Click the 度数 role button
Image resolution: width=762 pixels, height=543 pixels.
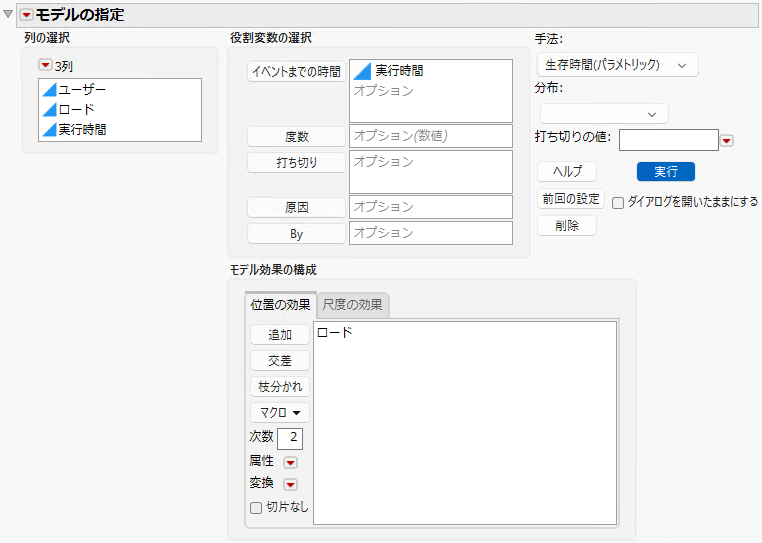coord(296,137)
